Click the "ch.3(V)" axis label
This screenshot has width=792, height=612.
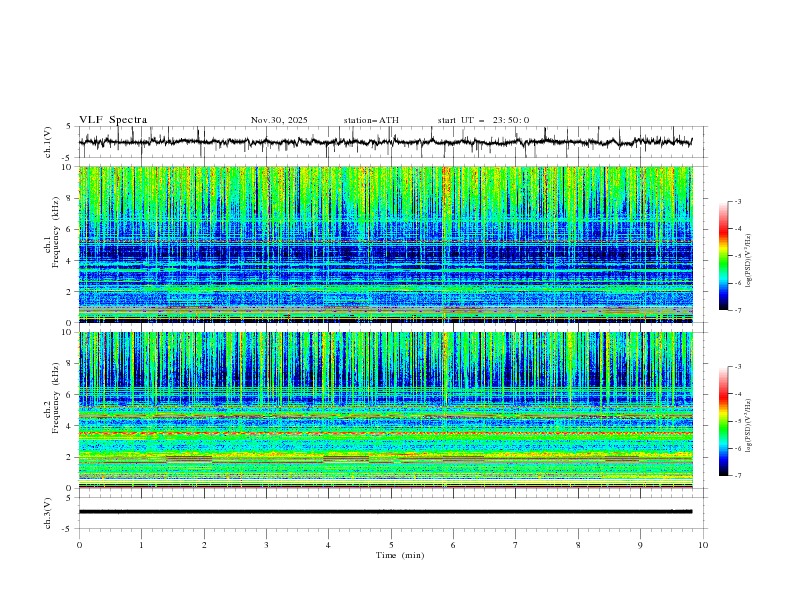[48, 513]
